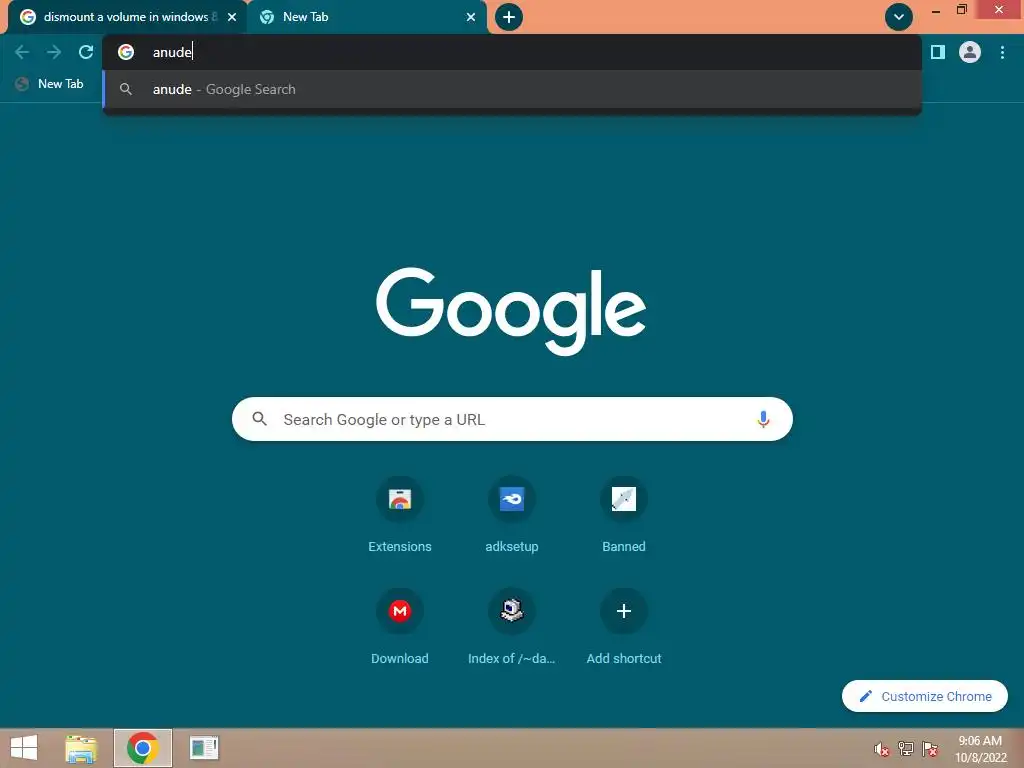Minimize the Chrome window
Screen dimensions: 1024x768
click(x=936, y=10)
